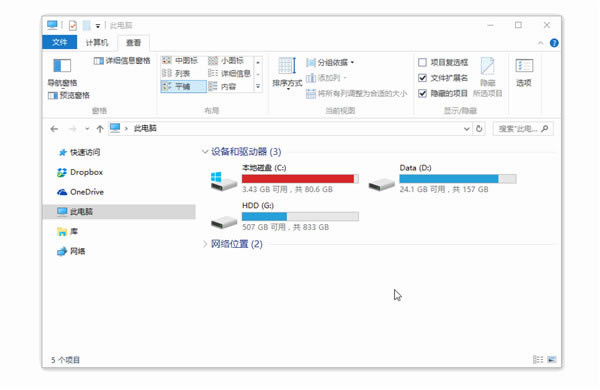Open the quick access toolbar dropdown
The image size is (600, 390).
(98, 26)
